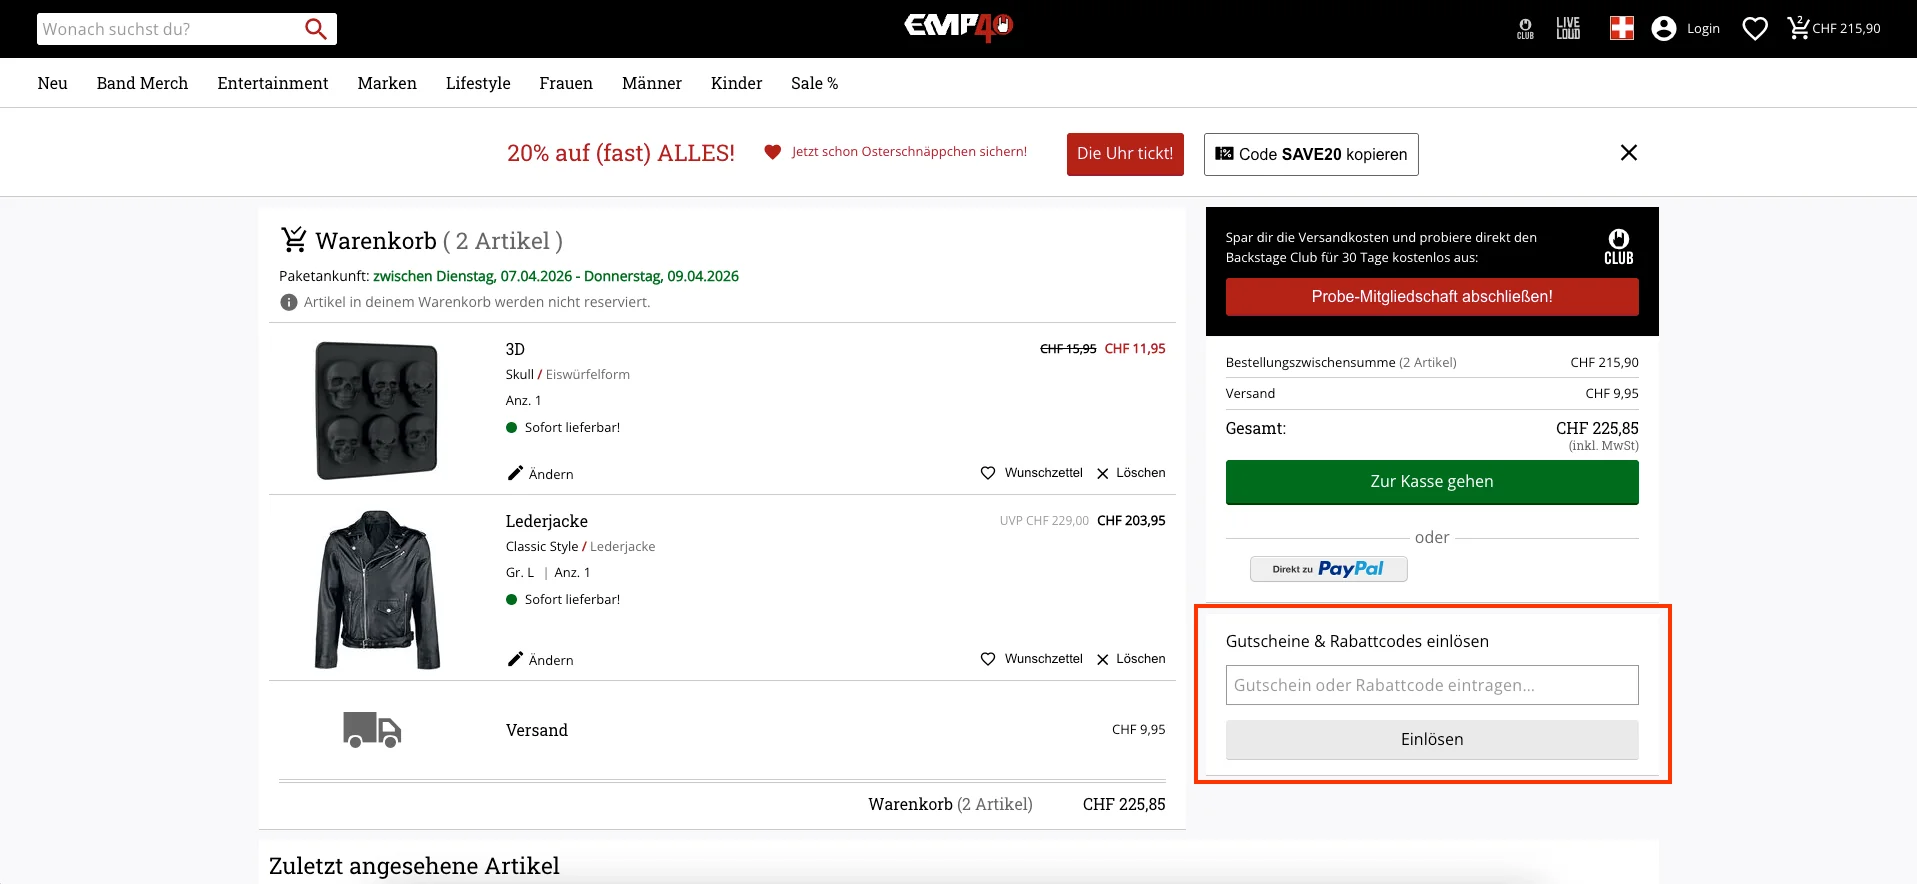Open the Sale % menu
Viewport: 1917px width, 884px height.
pyautogui.click(x=815, y=83)
